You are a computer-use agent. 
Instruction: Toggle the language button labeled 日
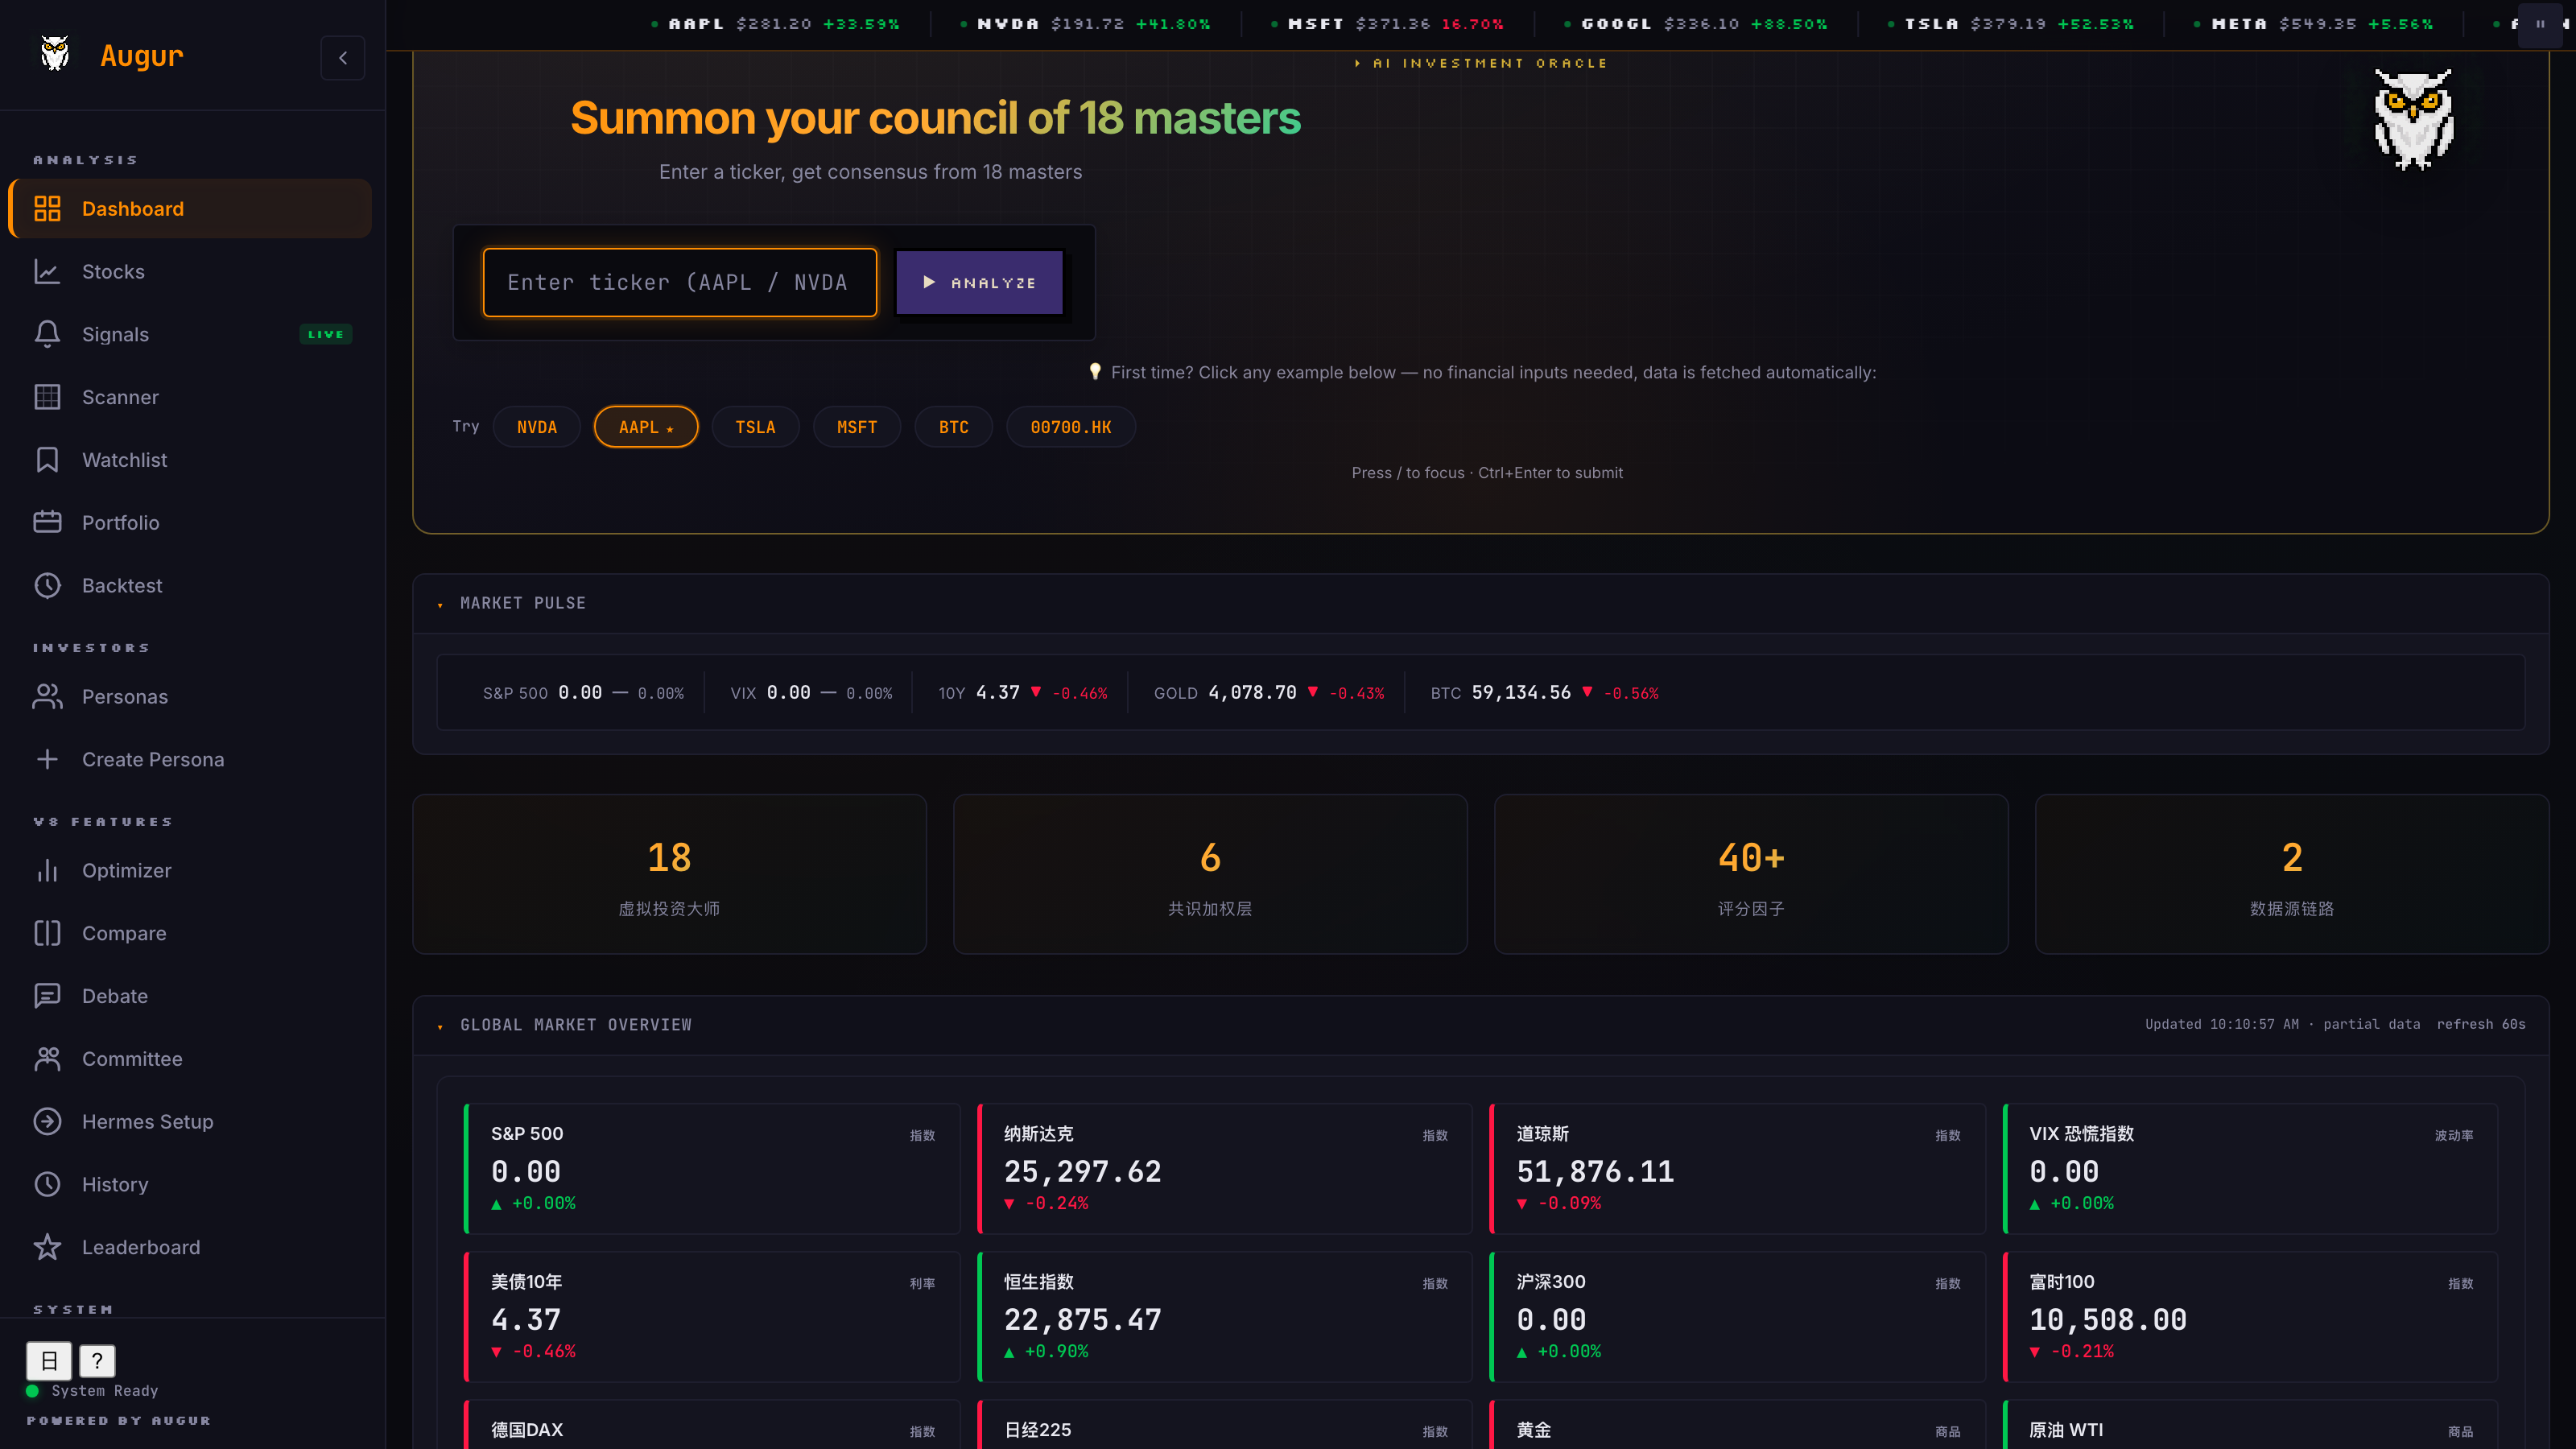pyautogui.click(x=49, y=1360)
